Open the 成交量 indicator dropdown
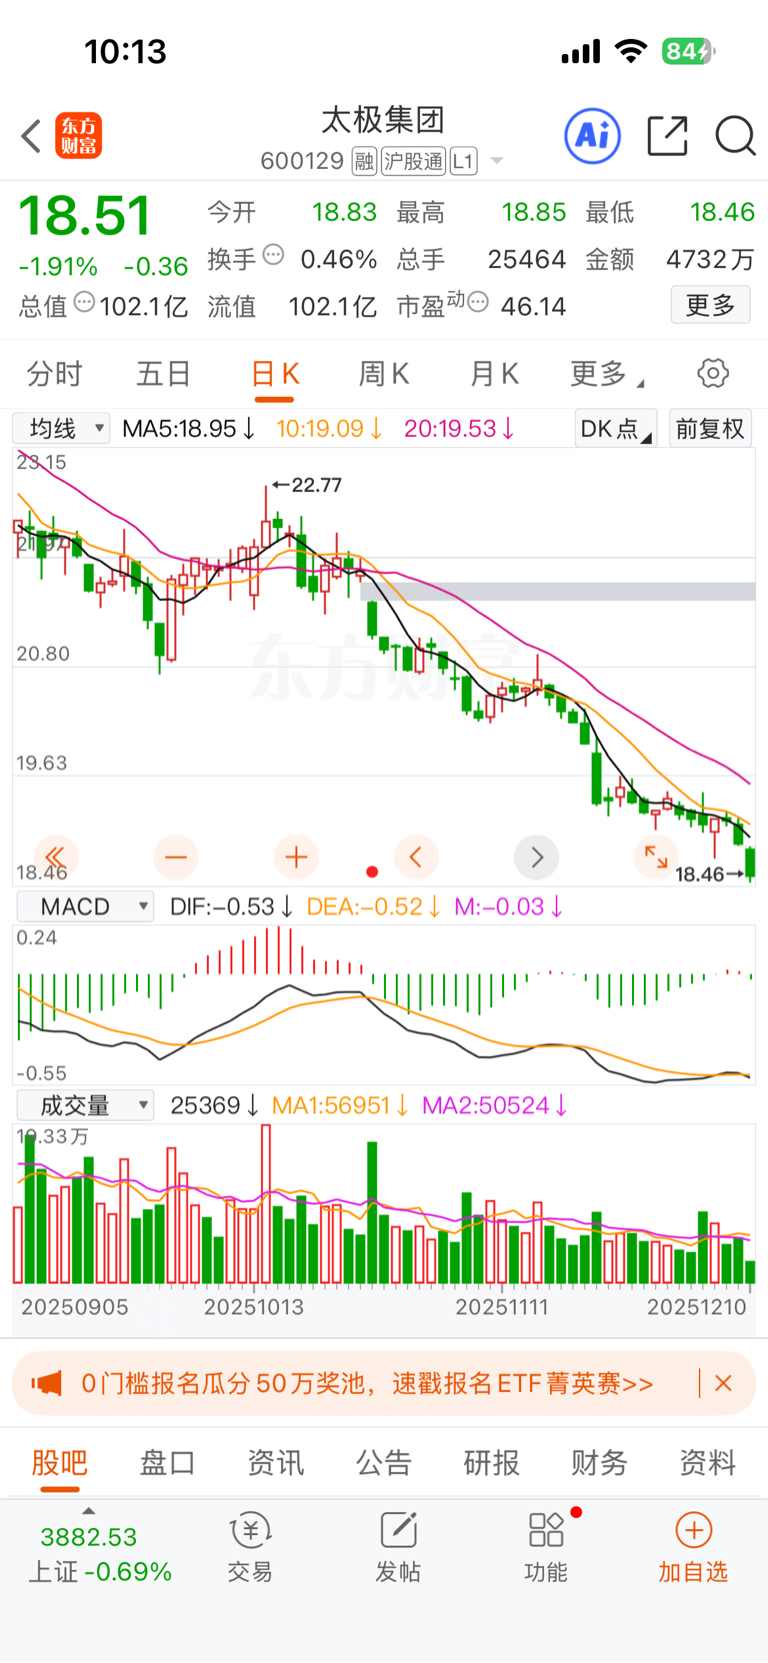This screenshot has width=768, height=1663. coord(84,1105)
